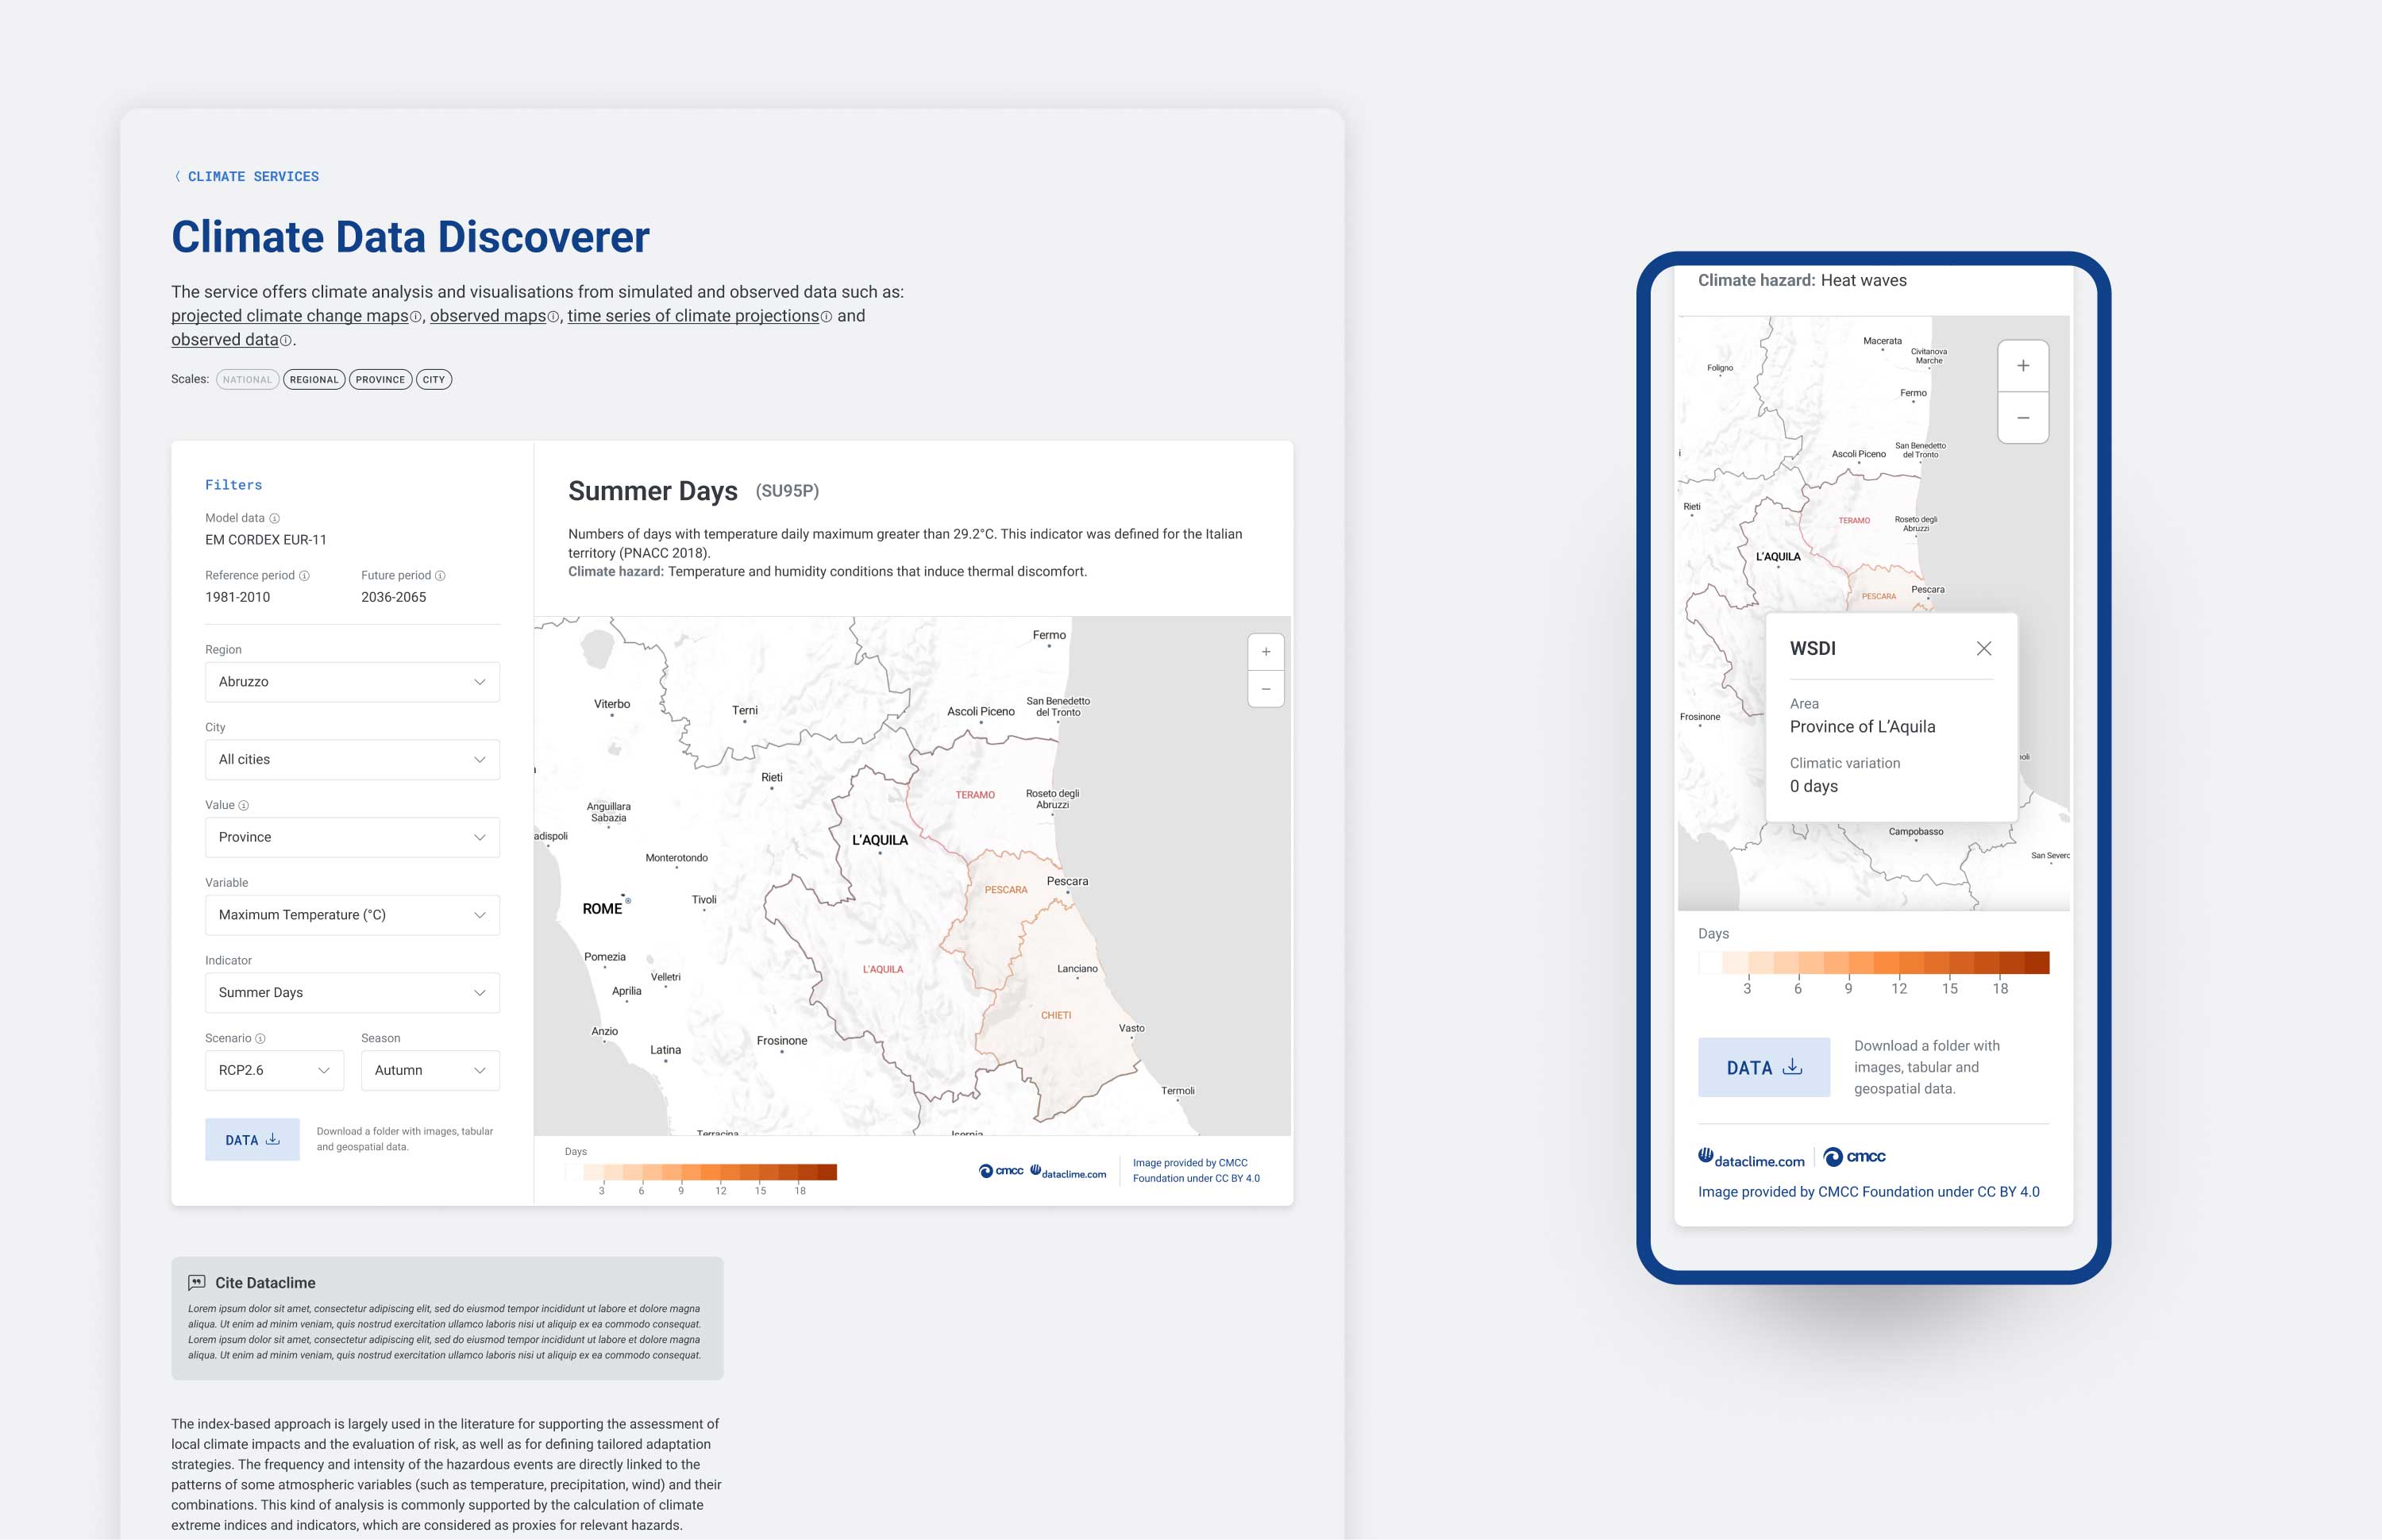Screen dimensions: 2382x1540
Task: Zoom in on the tablet Heat waves map
Action: (2023, 366)
